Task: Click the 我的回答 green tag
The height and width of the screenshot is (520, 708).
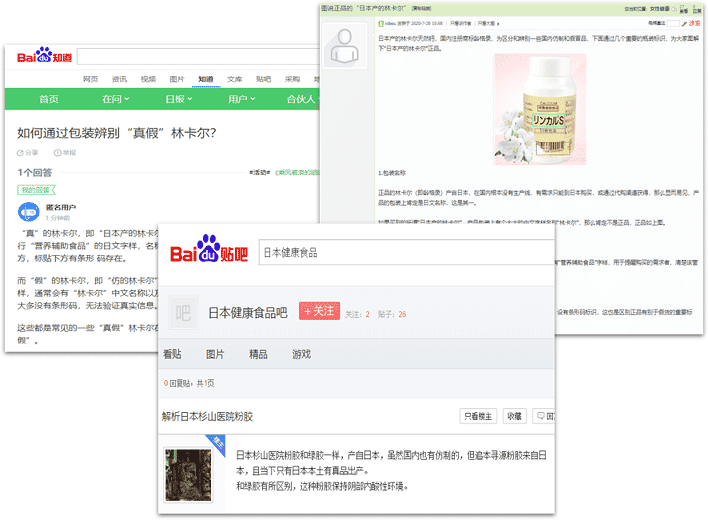Action: pyautogui.click(x=35, y=190)
